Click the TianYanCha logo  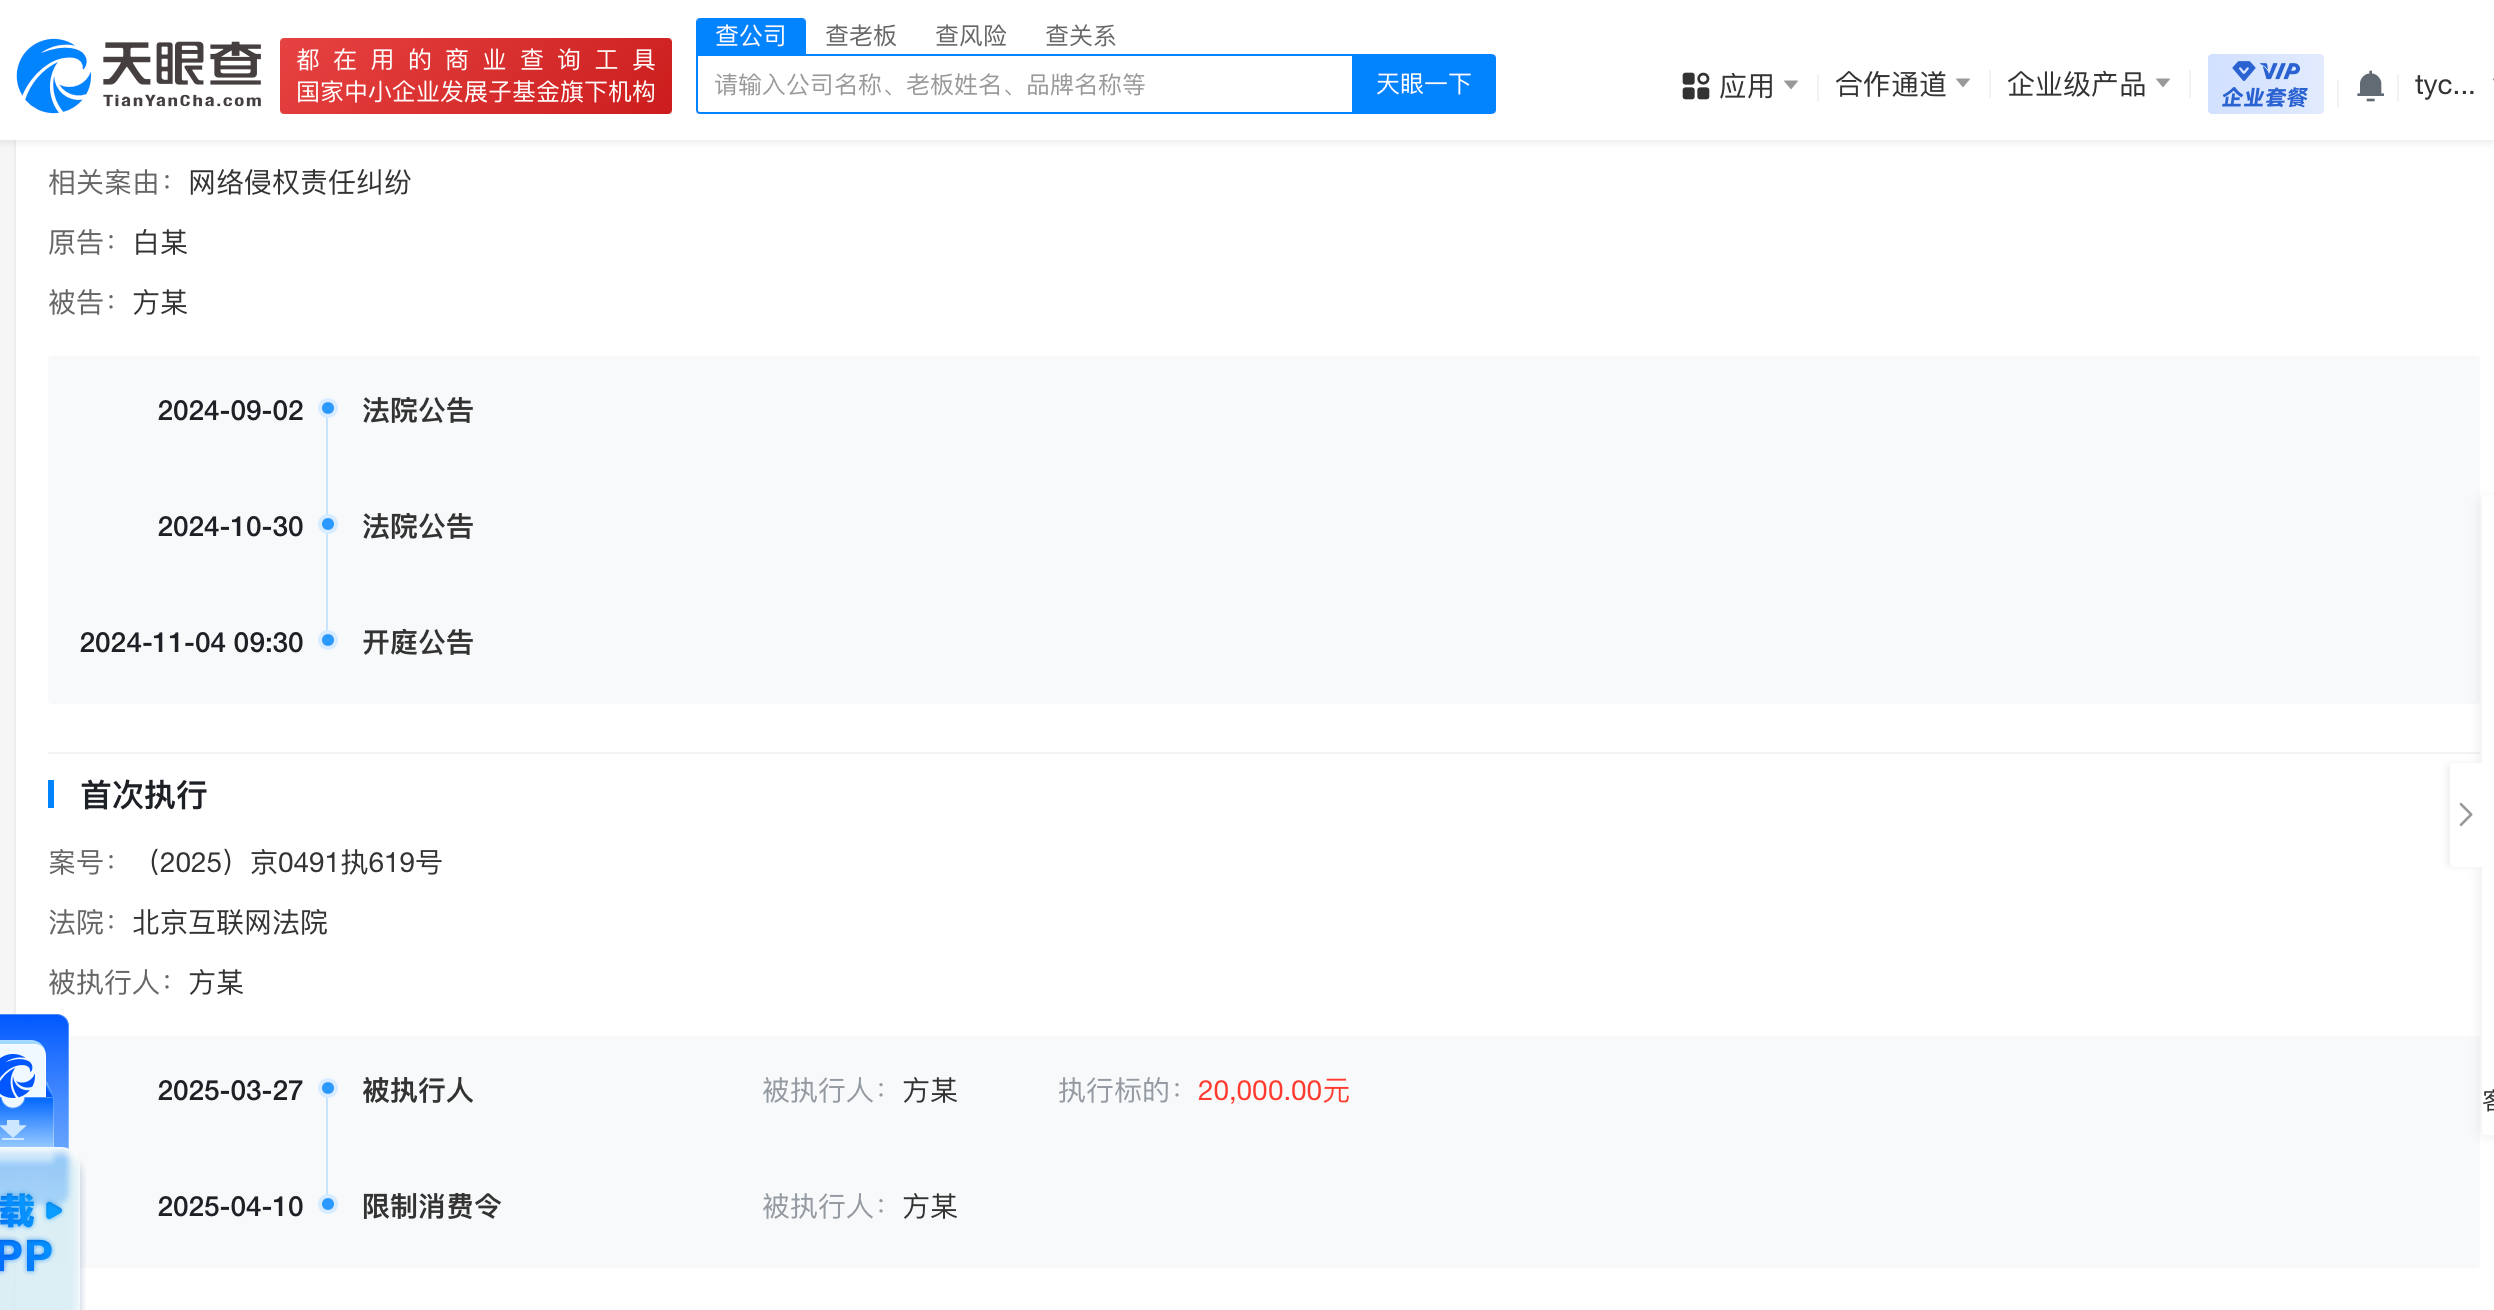tap(139, 76)
